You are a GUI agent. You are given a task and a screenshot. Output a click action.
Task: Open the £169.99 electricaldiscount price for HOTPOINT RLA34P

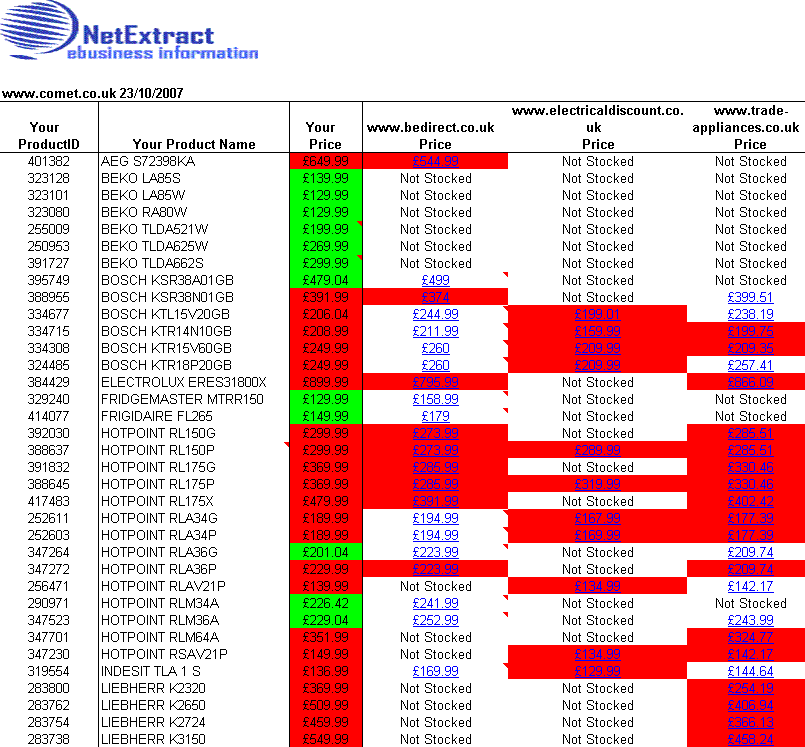pos(598,535)
